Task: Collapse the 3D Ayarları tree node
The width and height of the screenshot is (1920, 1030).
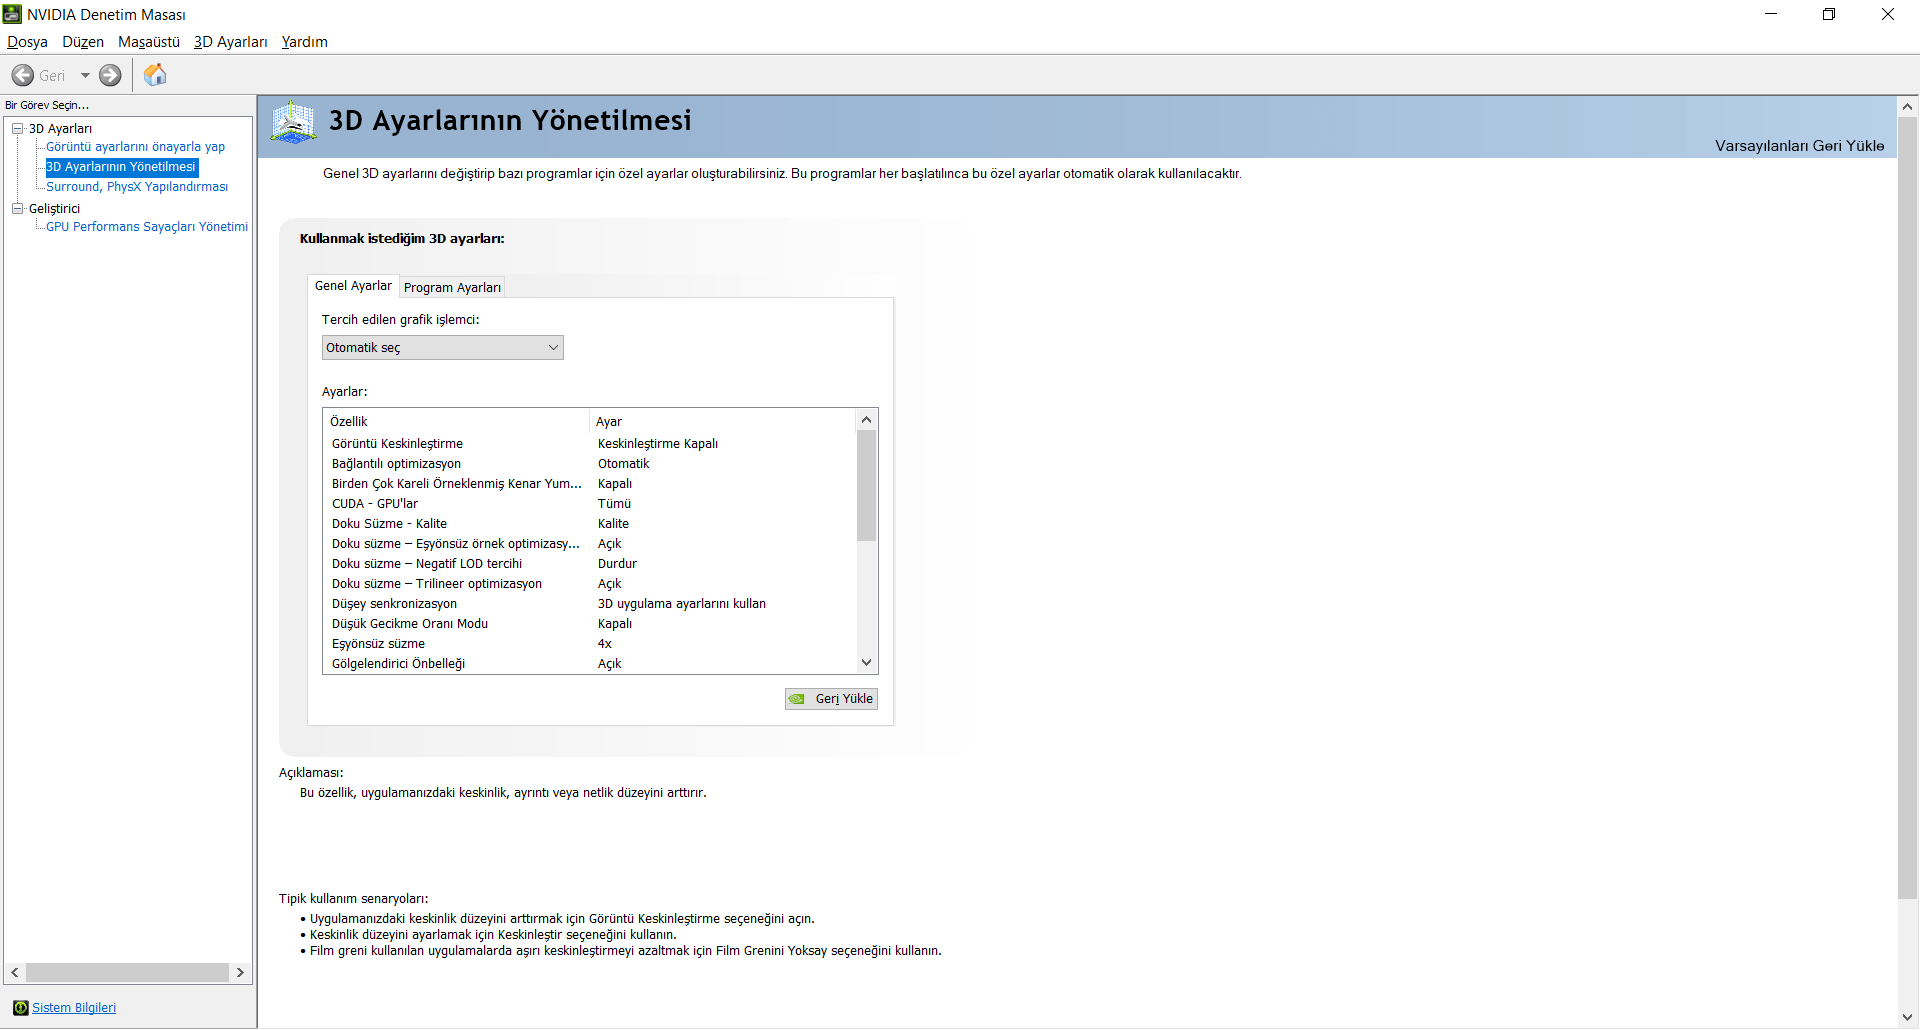Action: click(17, 128)
